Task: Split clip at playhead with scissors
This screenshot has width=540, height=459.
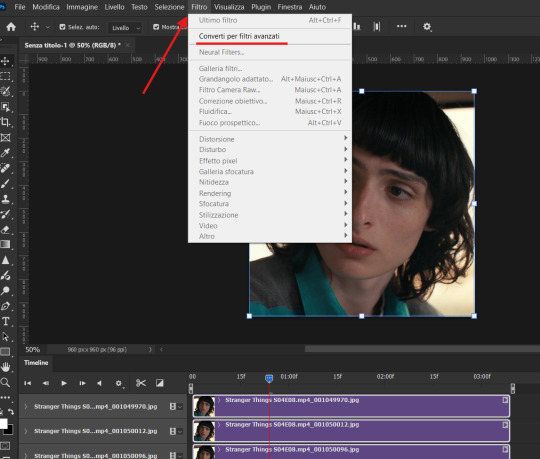Action: [x=141, y=383]
